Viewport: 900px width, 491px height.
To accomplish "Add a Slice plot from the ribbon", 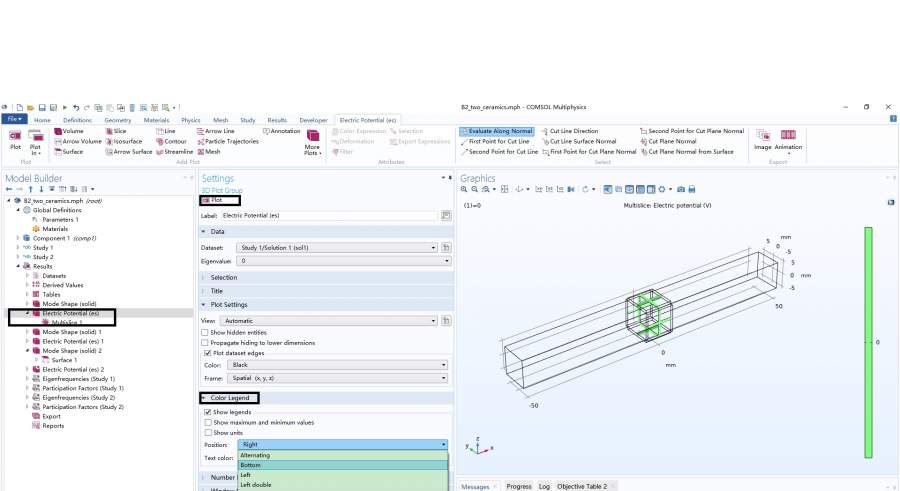I will tap(108, 131).
